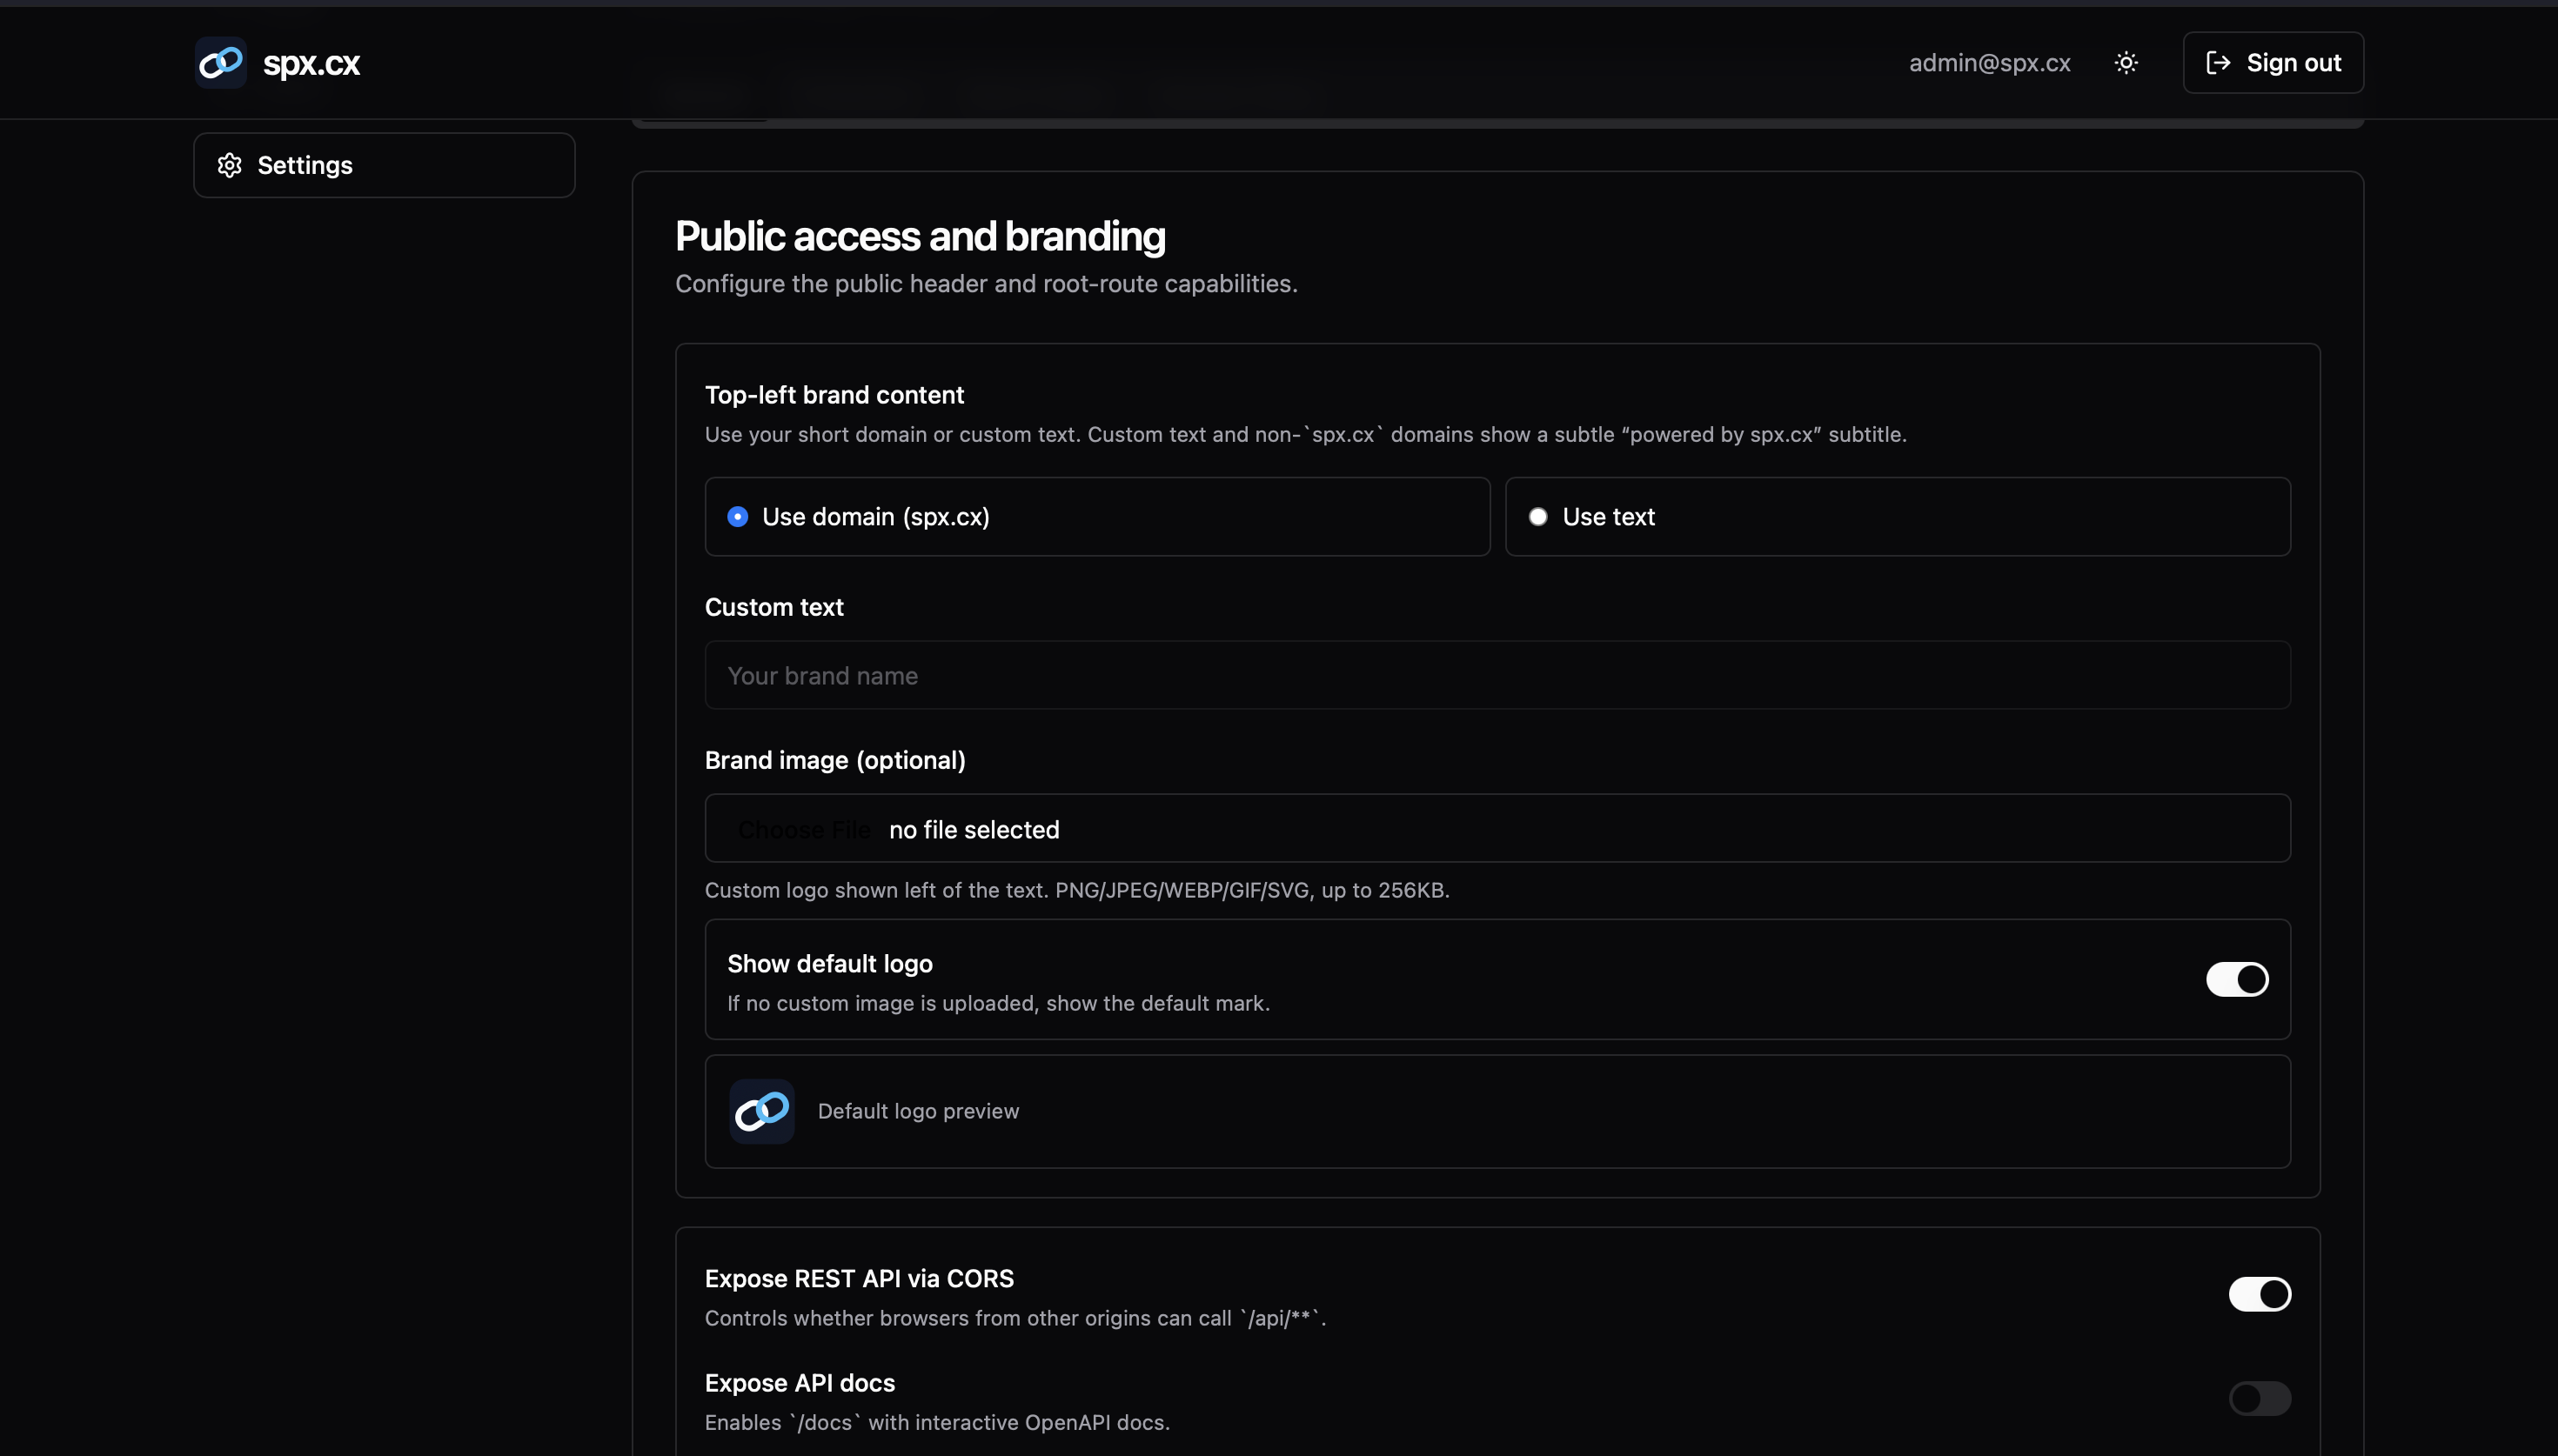This screenshot has width=2558, height=1456.
Task: Open the Settings menu item
Action: pyautogui.click(x=305, y=165)
